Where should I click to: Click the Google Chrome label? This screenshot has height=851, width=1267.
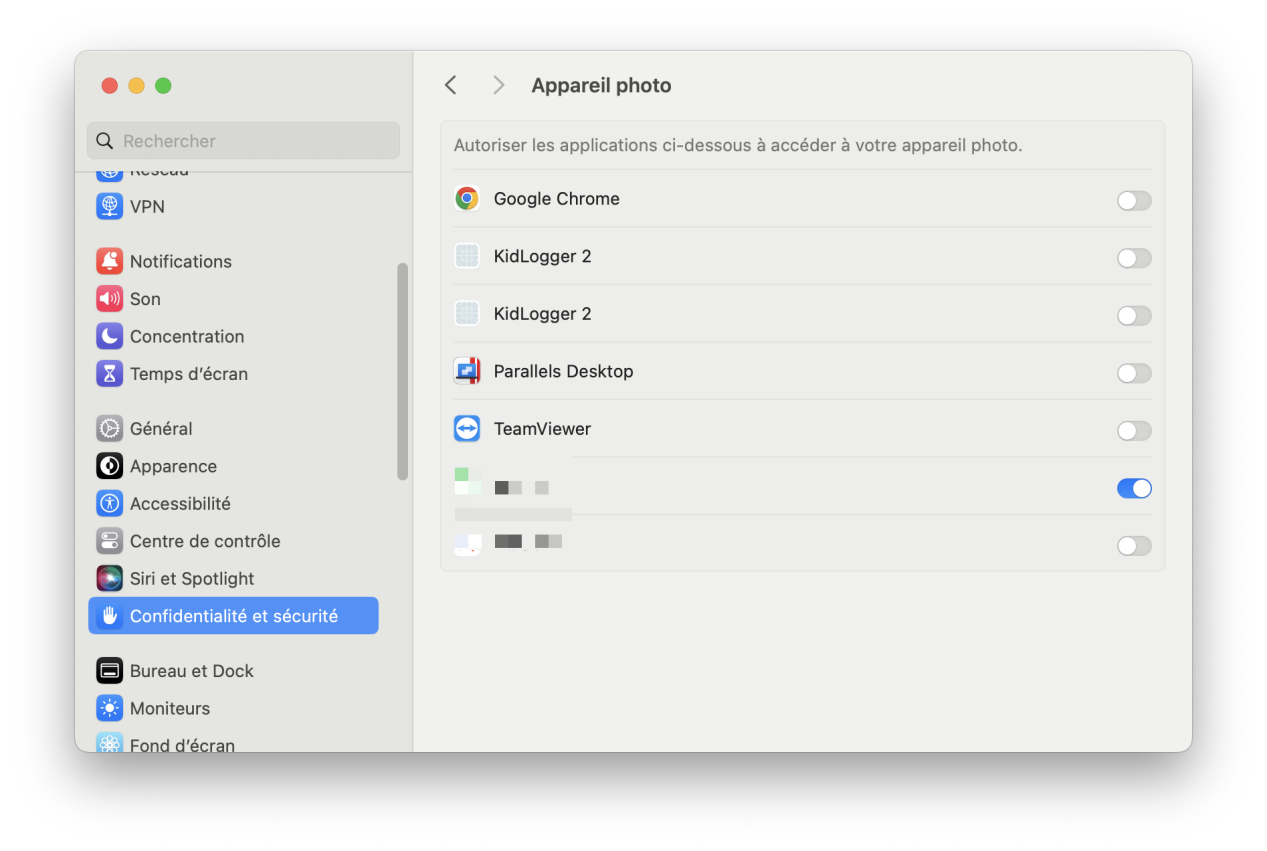pos(557,199)
